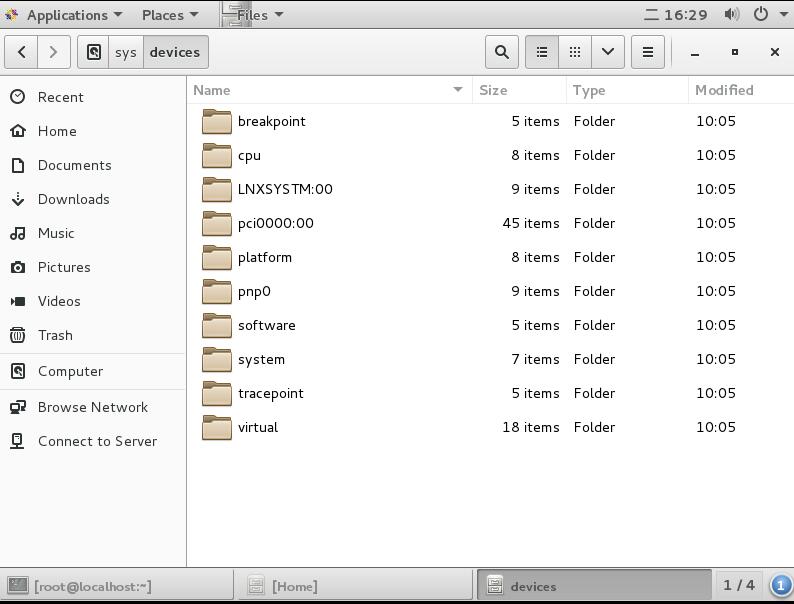Go back with the left arrow button
The height and width of the screenshot is (604, 794).
[x=21, y=52]
